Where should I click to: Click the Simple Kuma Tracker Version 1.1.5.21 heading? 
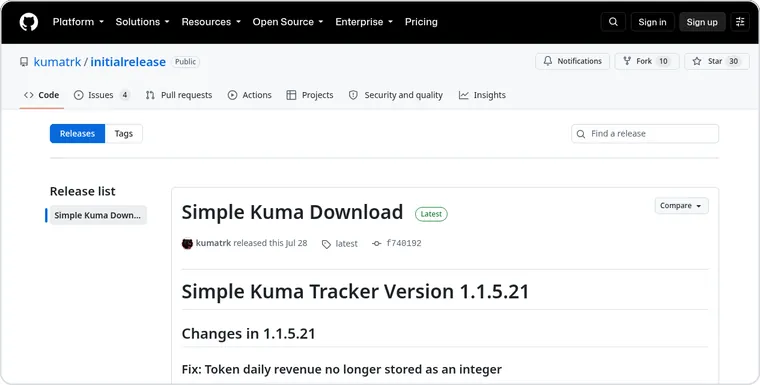[x=355, y=291]
